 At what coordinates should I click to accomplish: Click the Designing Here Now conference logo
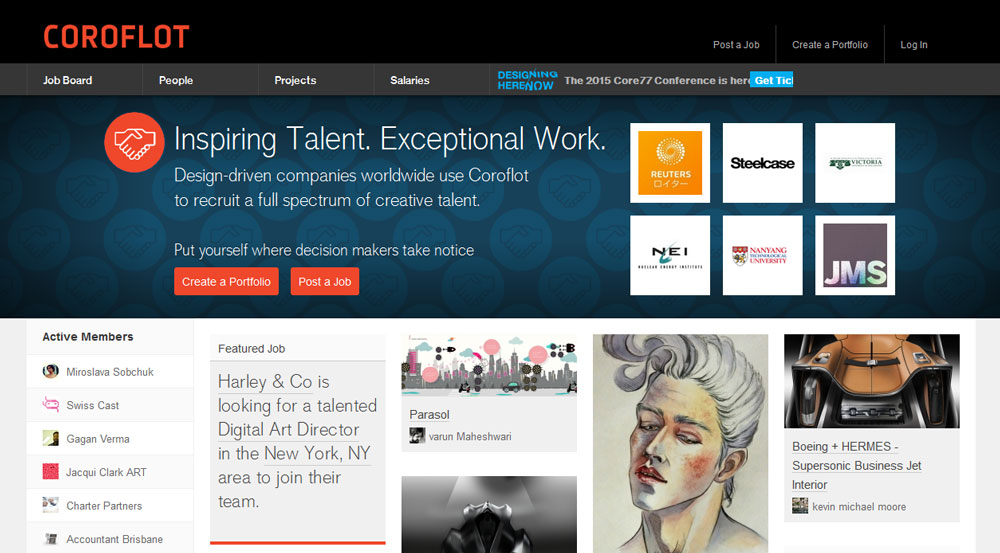click(x=527, y=80)
